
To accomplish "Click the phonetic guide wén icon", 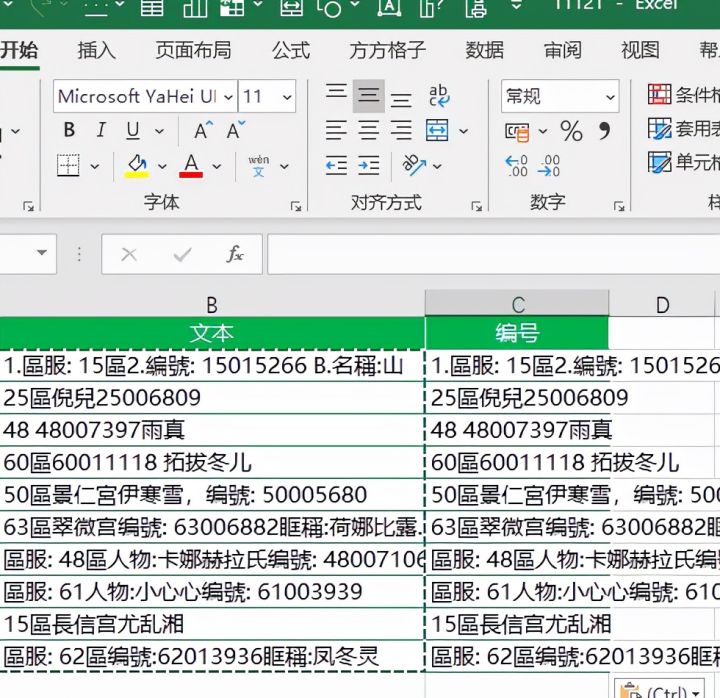I will coord(259,166).
